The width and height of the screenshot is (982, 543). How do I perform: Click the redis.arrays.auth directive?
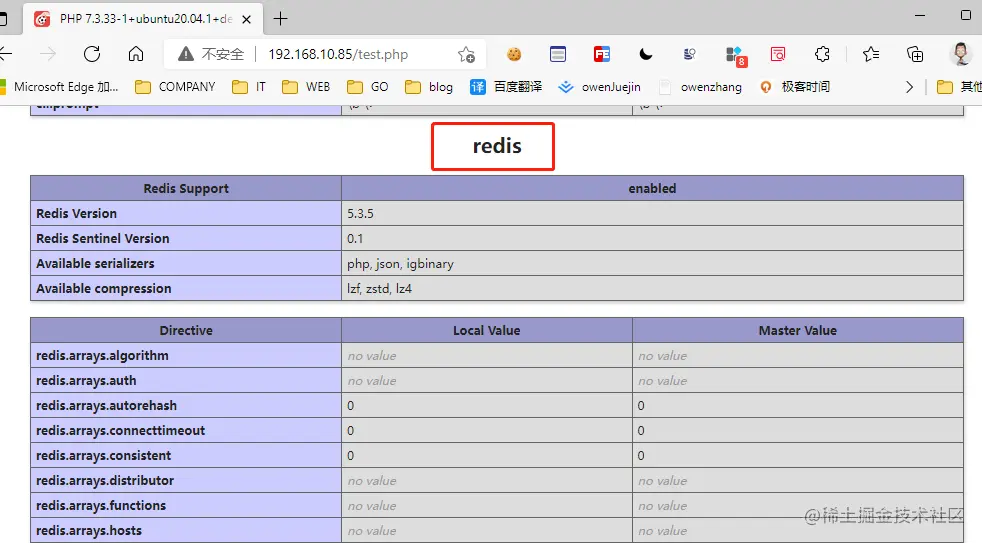pyautogui.click(x=86, y=381)
